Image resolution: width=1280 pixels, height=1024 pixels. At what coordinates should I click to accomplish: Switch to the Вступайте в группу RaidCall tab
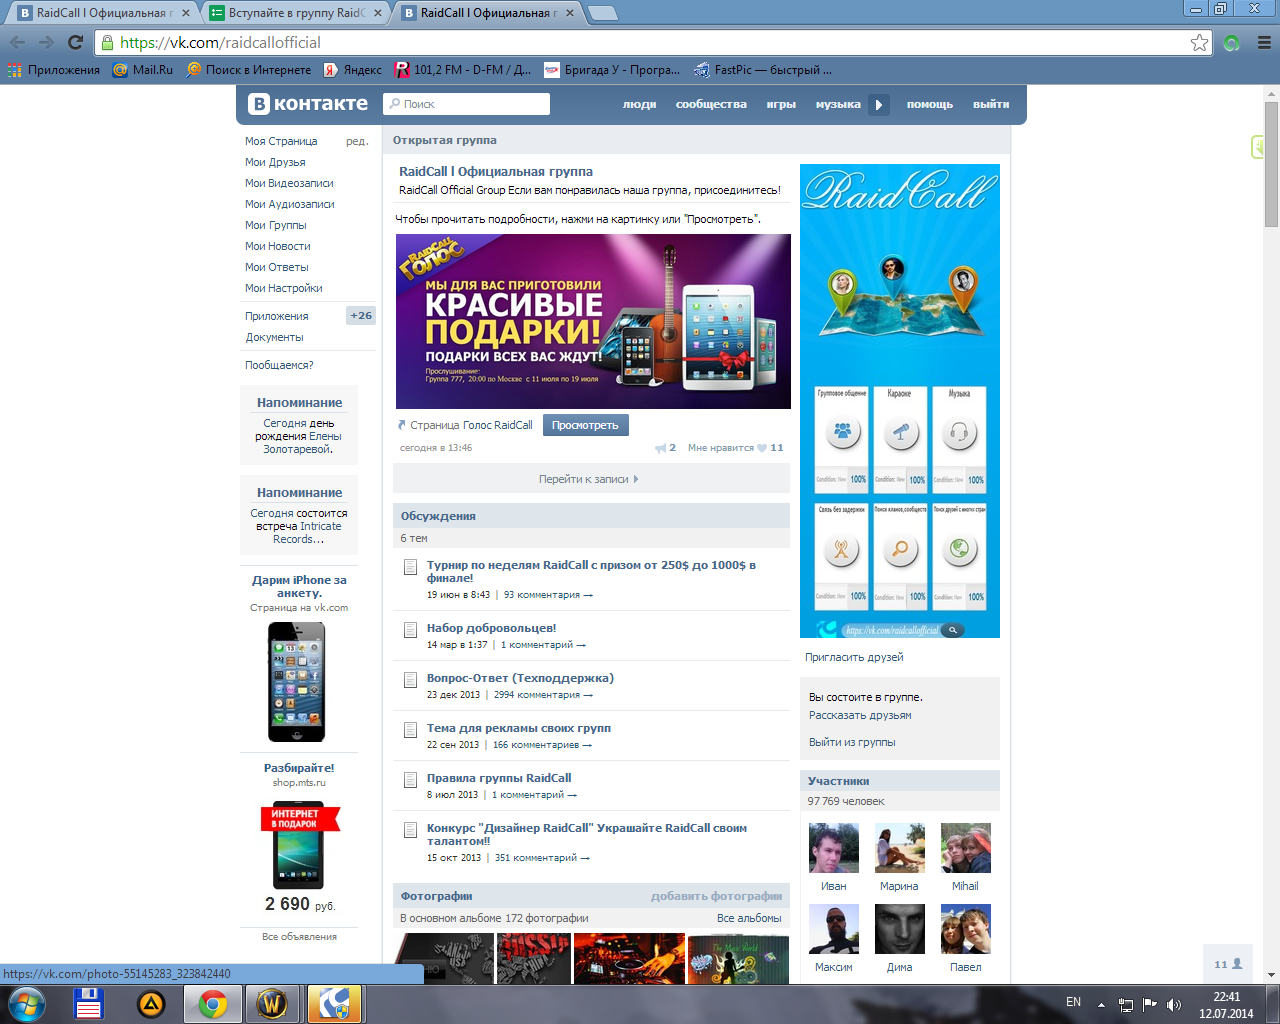297,13
